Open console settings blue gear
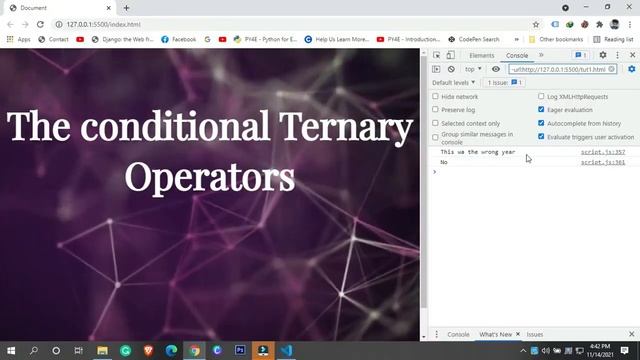 tap(632, 69)
